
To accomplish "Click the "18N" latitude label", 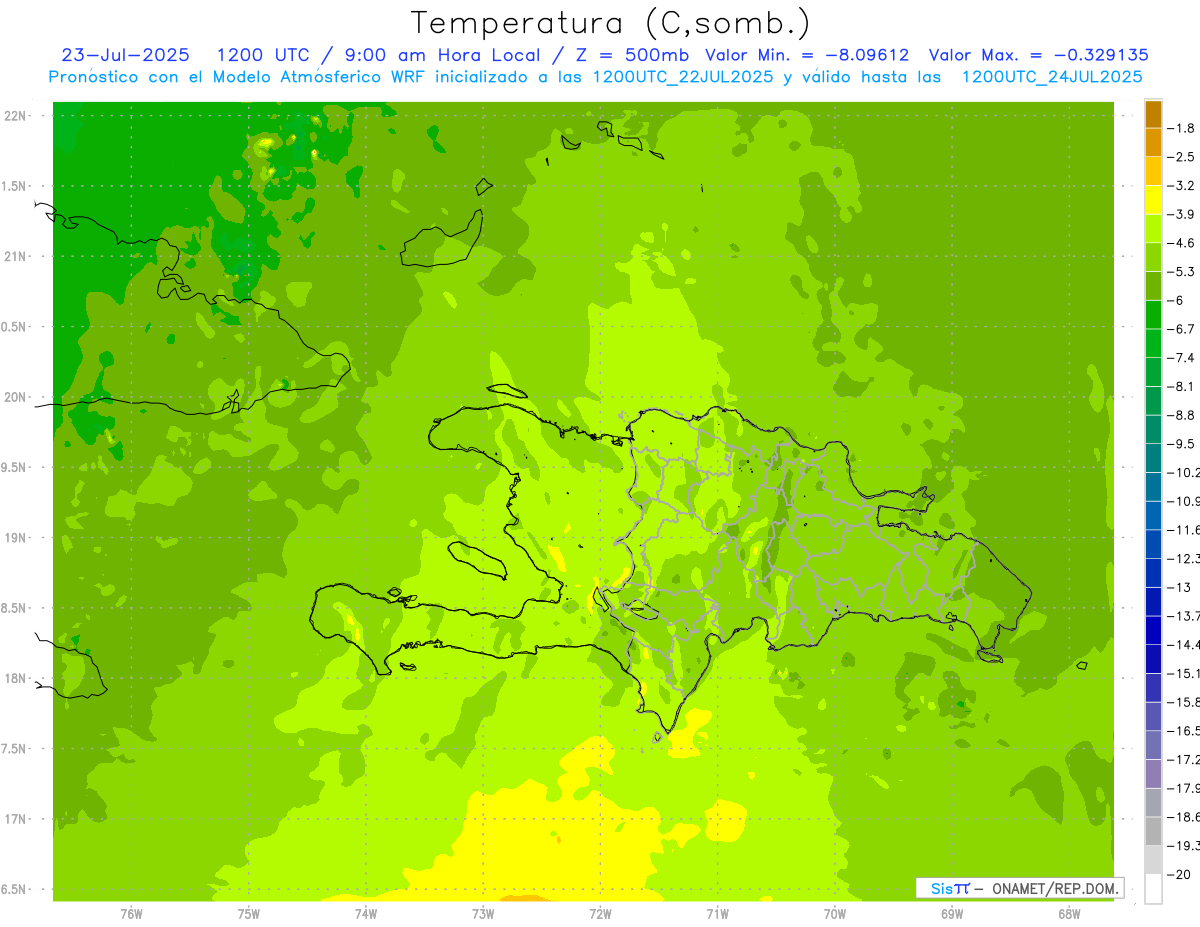I will click(x=15, y=679).
